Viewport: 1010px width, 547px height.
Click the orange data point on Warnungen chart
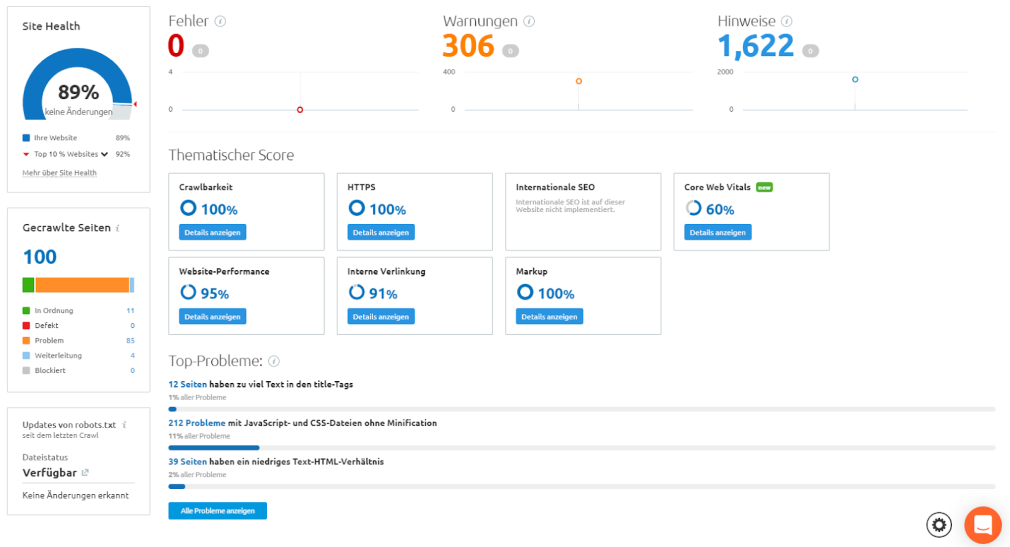(579, 81)
